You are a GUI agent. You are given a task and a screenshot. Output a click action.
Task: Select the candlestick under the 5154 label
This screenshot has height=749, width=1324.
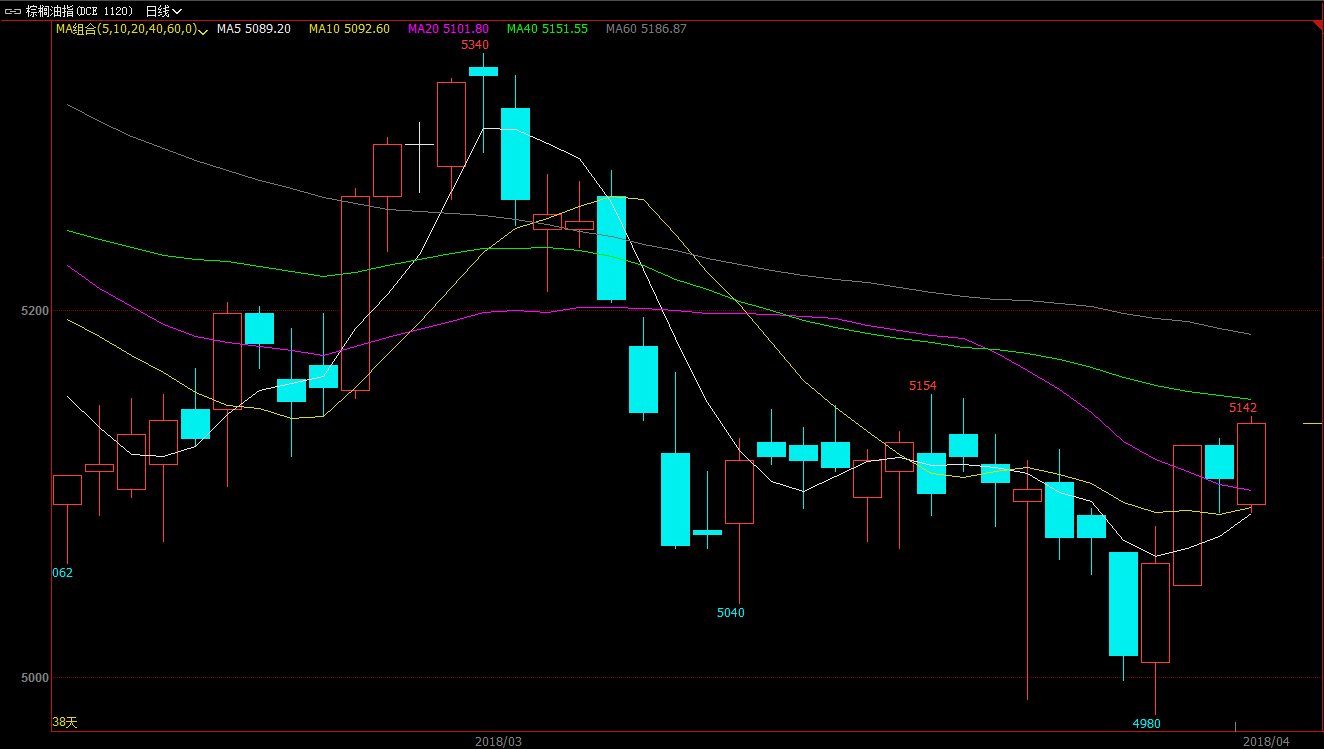point(931,473)
